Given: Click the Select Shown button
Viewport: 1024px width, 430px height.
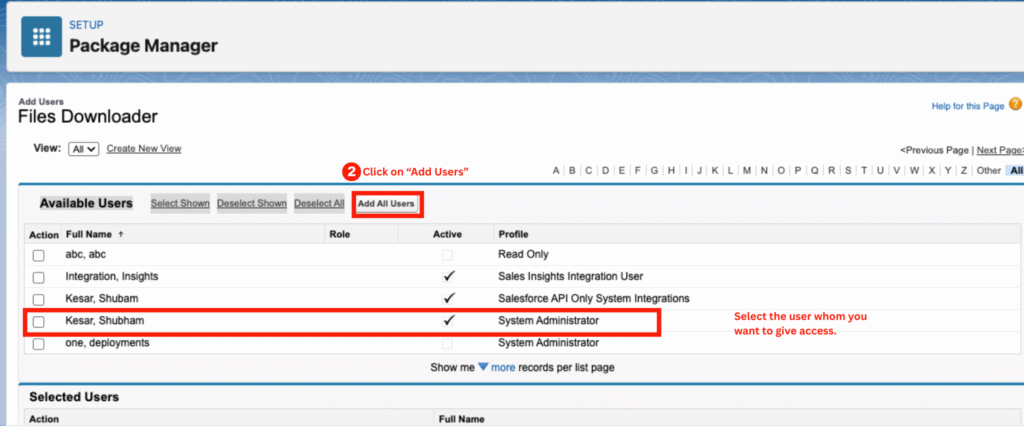Looking at the screenshot, I should [x=180, y=203].
